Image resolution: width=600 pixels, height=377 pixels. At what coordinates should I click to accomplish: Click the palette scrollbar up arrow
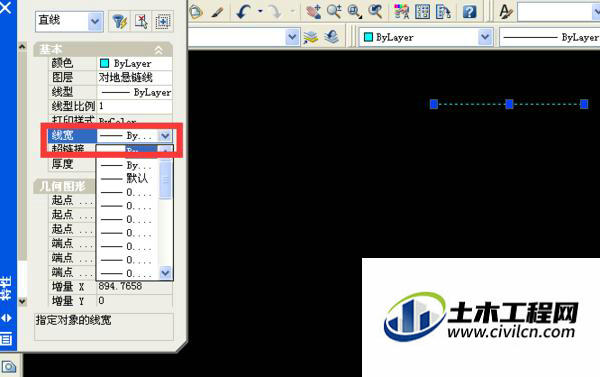tap(22, 47)
